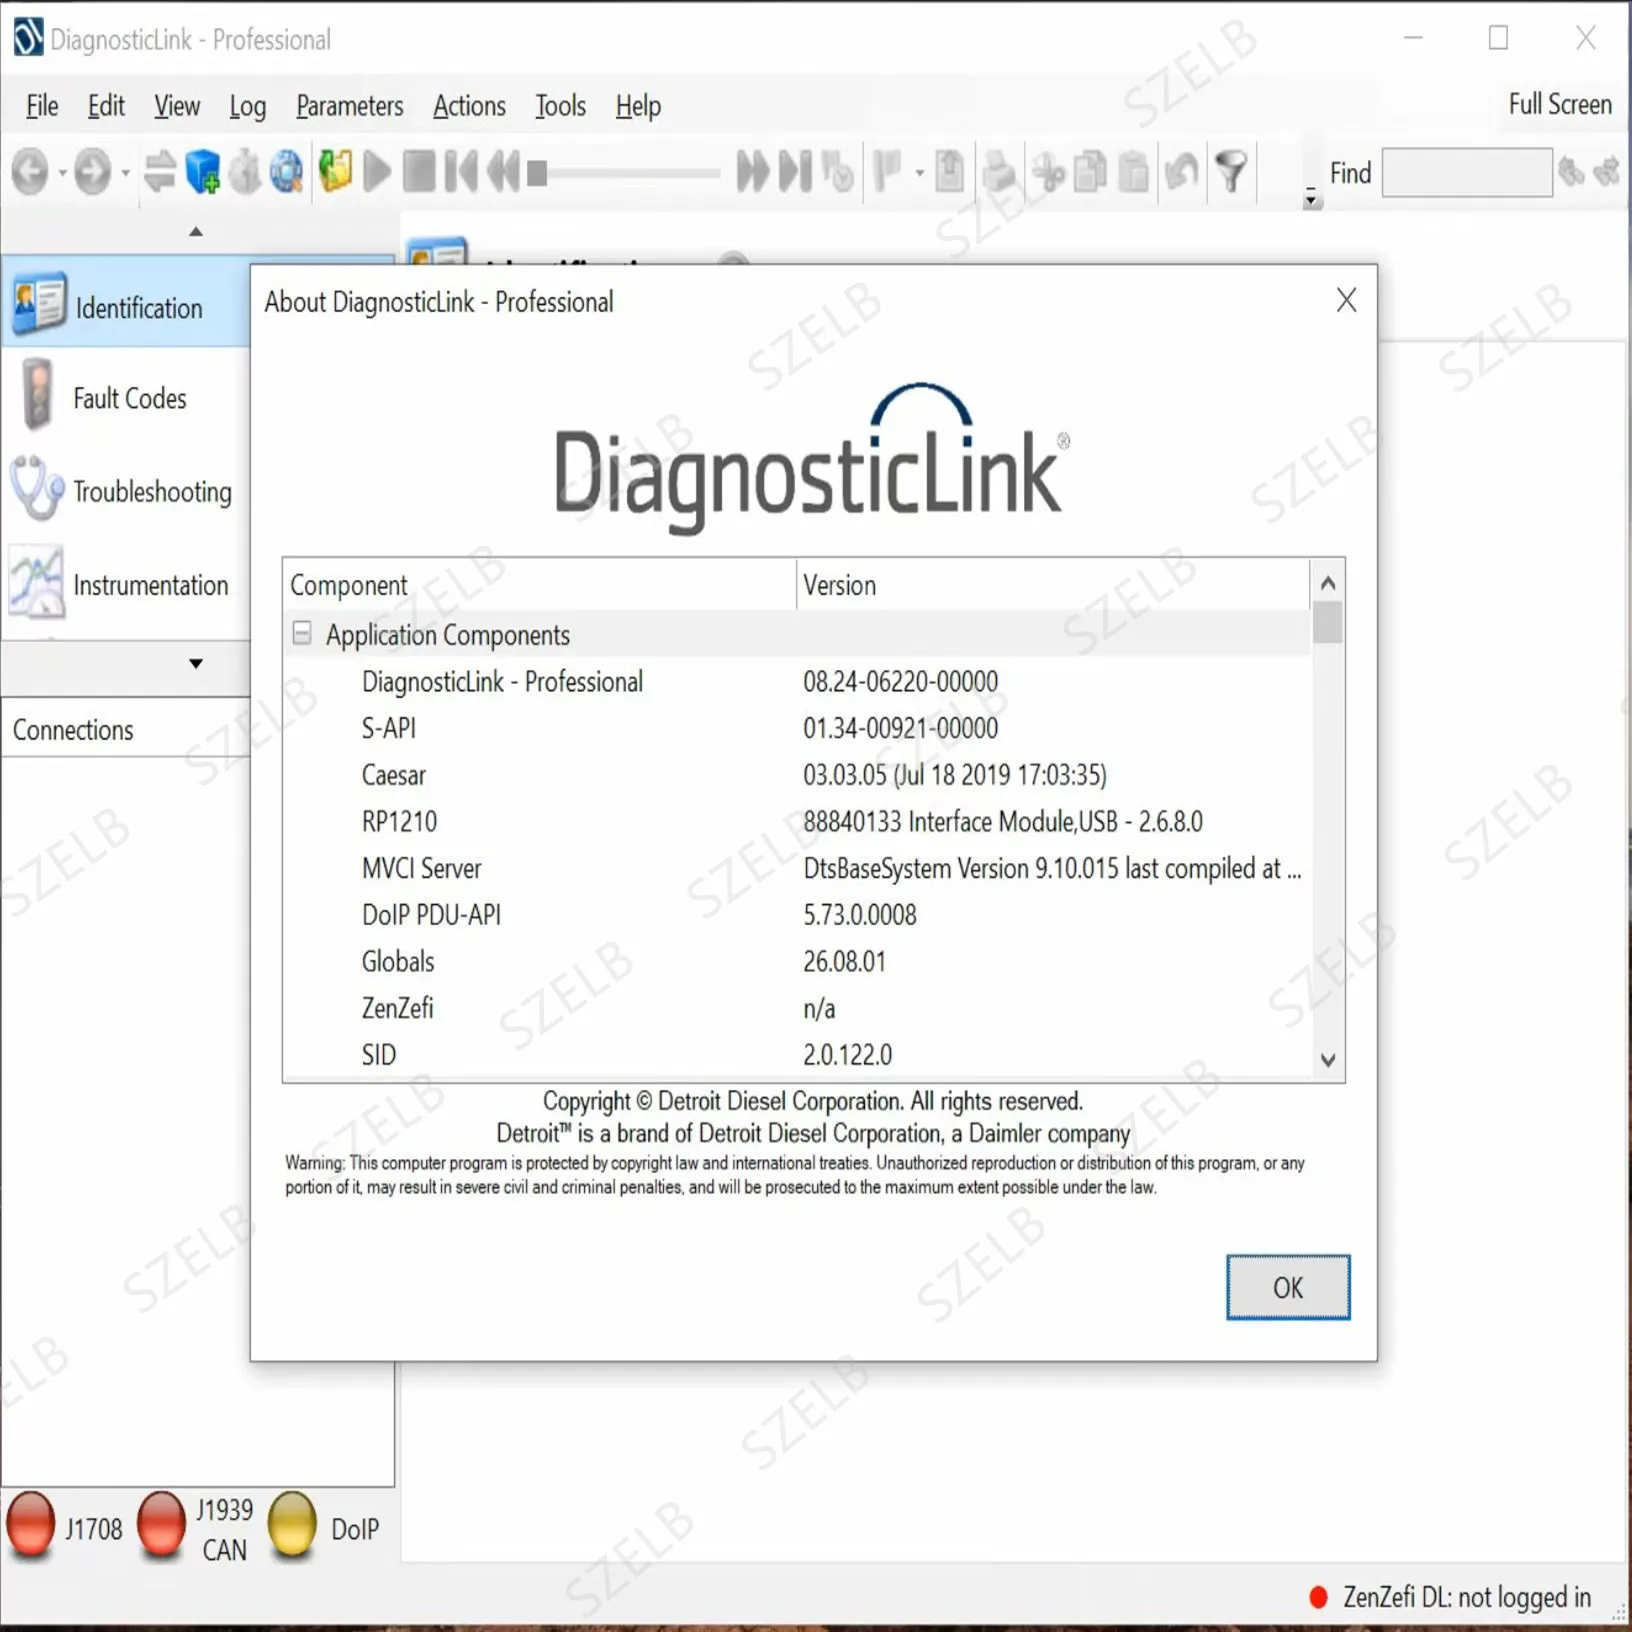Click the Undo toolbar icon

[x=1182, y=172]
